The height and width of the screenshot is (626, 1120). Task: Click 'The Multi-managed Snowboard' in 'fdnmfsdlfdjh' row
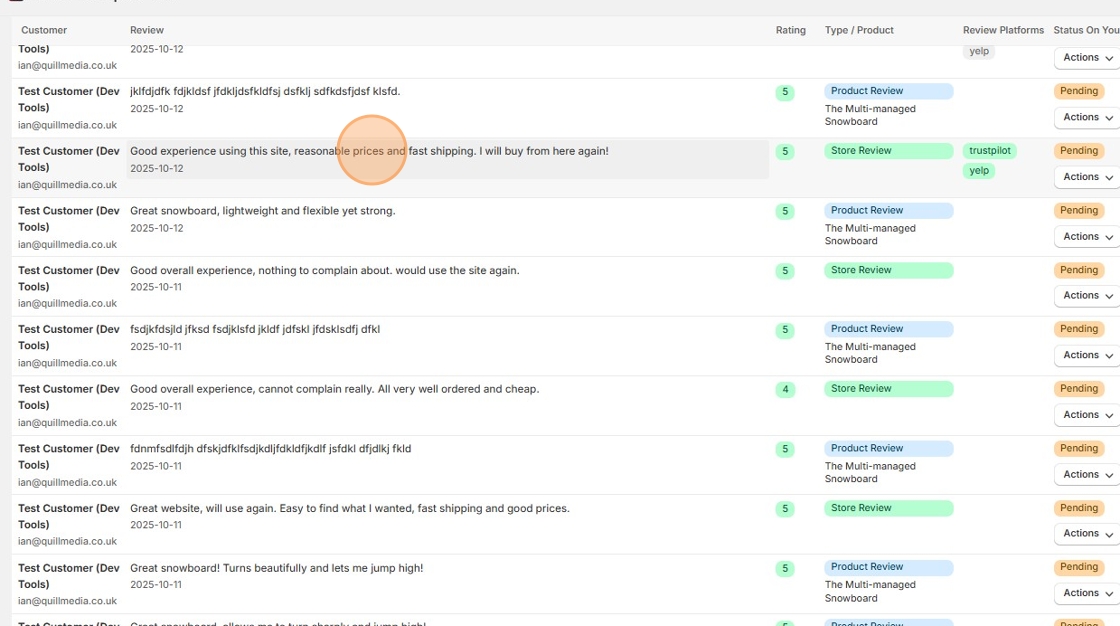click(870, 472)
